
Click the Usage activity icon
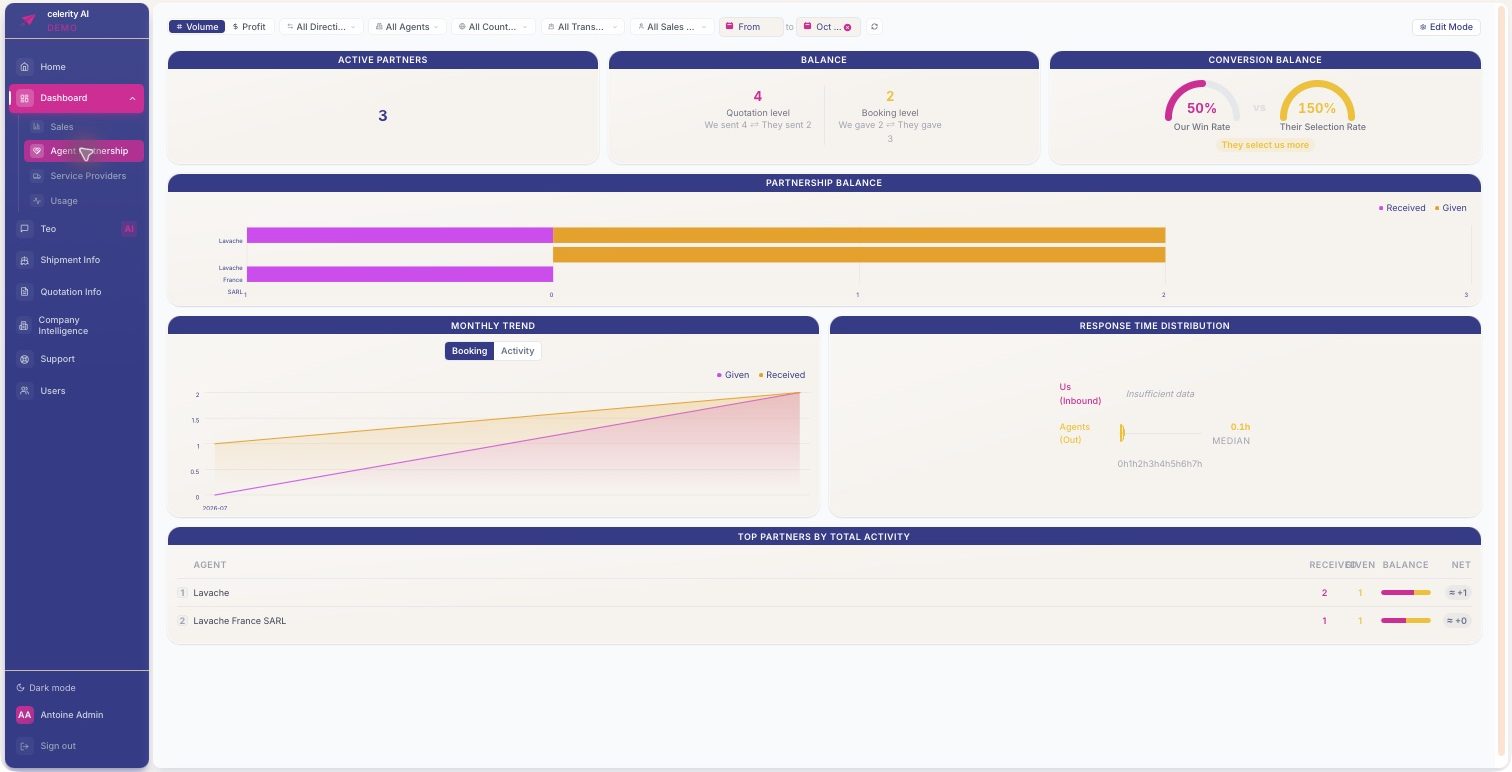[x=38, y=201]
